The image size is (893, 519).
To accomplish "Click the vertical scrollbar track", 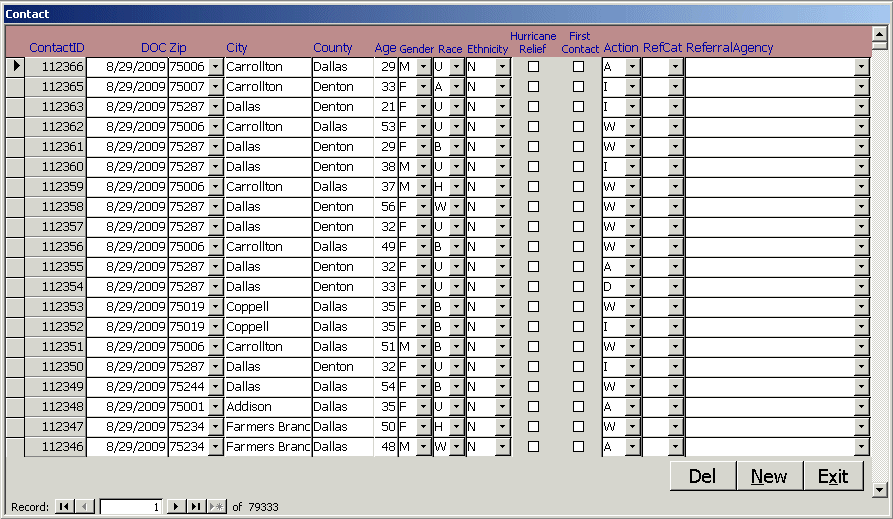I will [x=879, y=265].
